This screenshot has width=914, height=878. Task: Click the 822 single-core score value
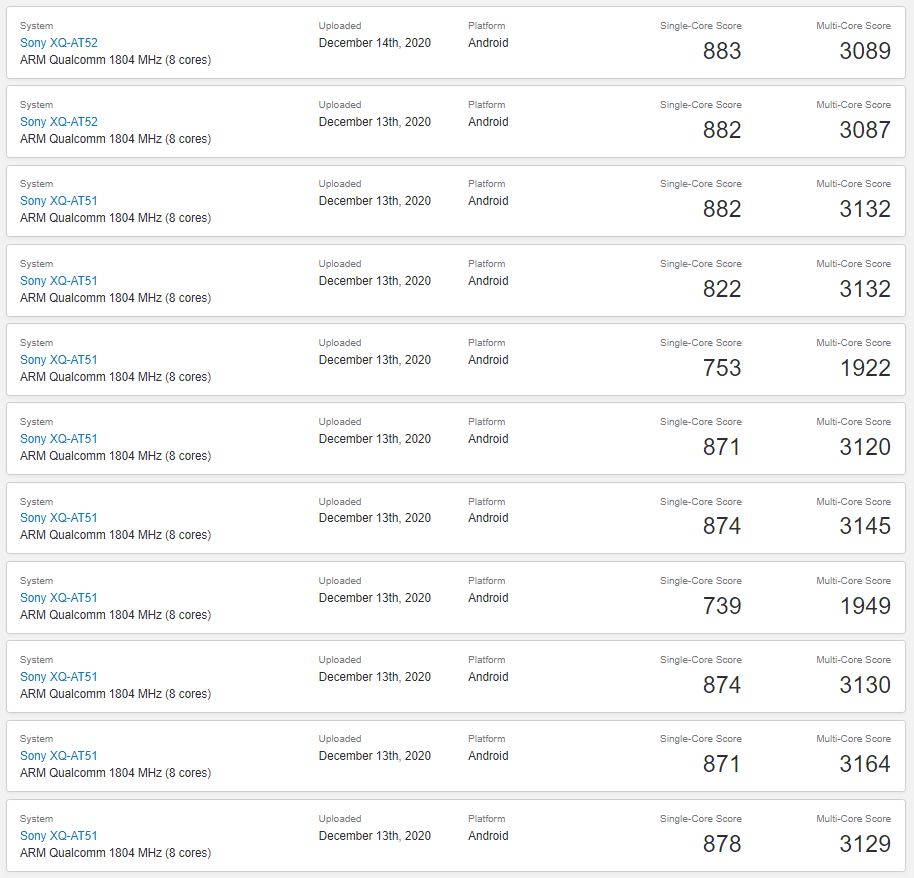[722, 289]
